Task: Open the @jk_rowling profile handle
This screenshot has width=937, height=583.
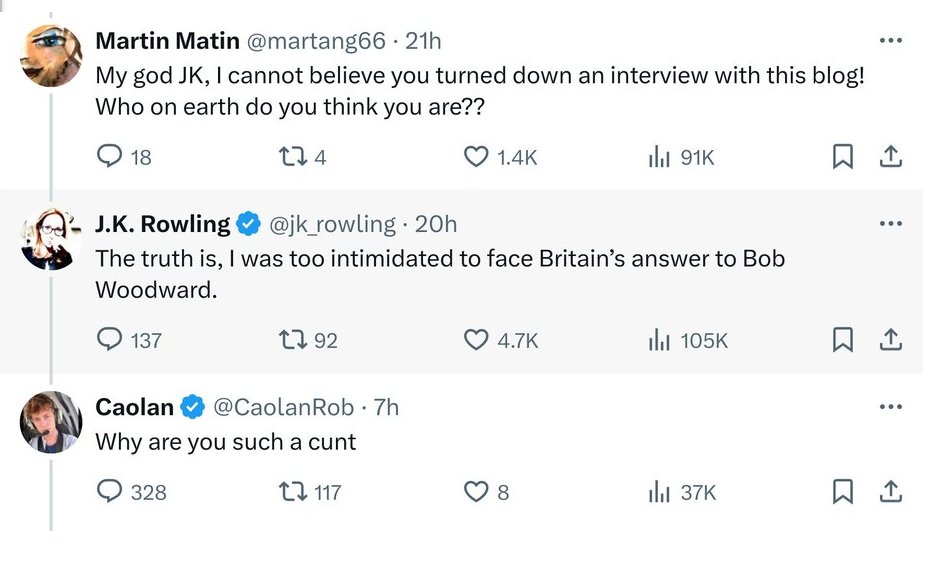Action: click(332, 224)
